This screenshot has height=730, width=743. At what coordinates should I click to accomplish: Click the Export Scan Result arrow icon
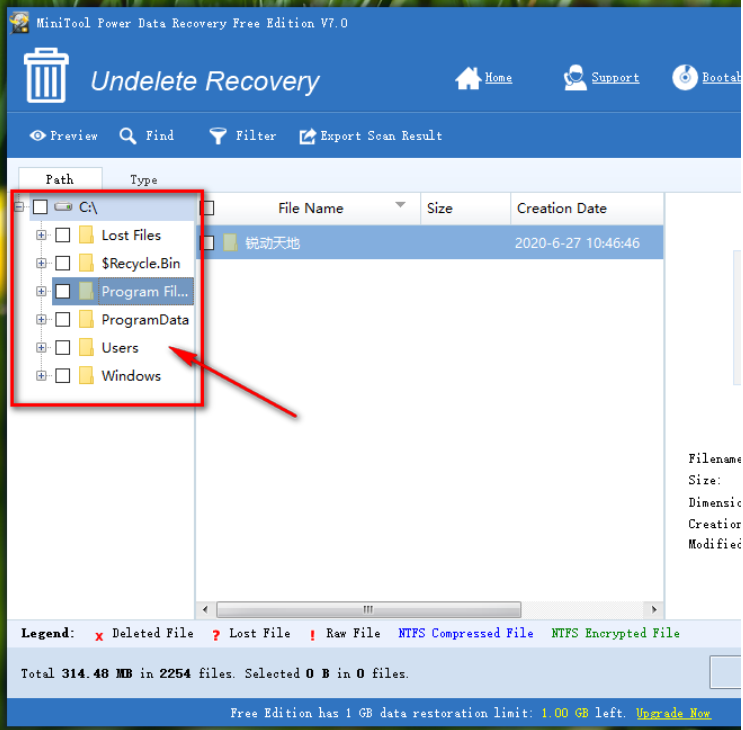coord(308,136)
